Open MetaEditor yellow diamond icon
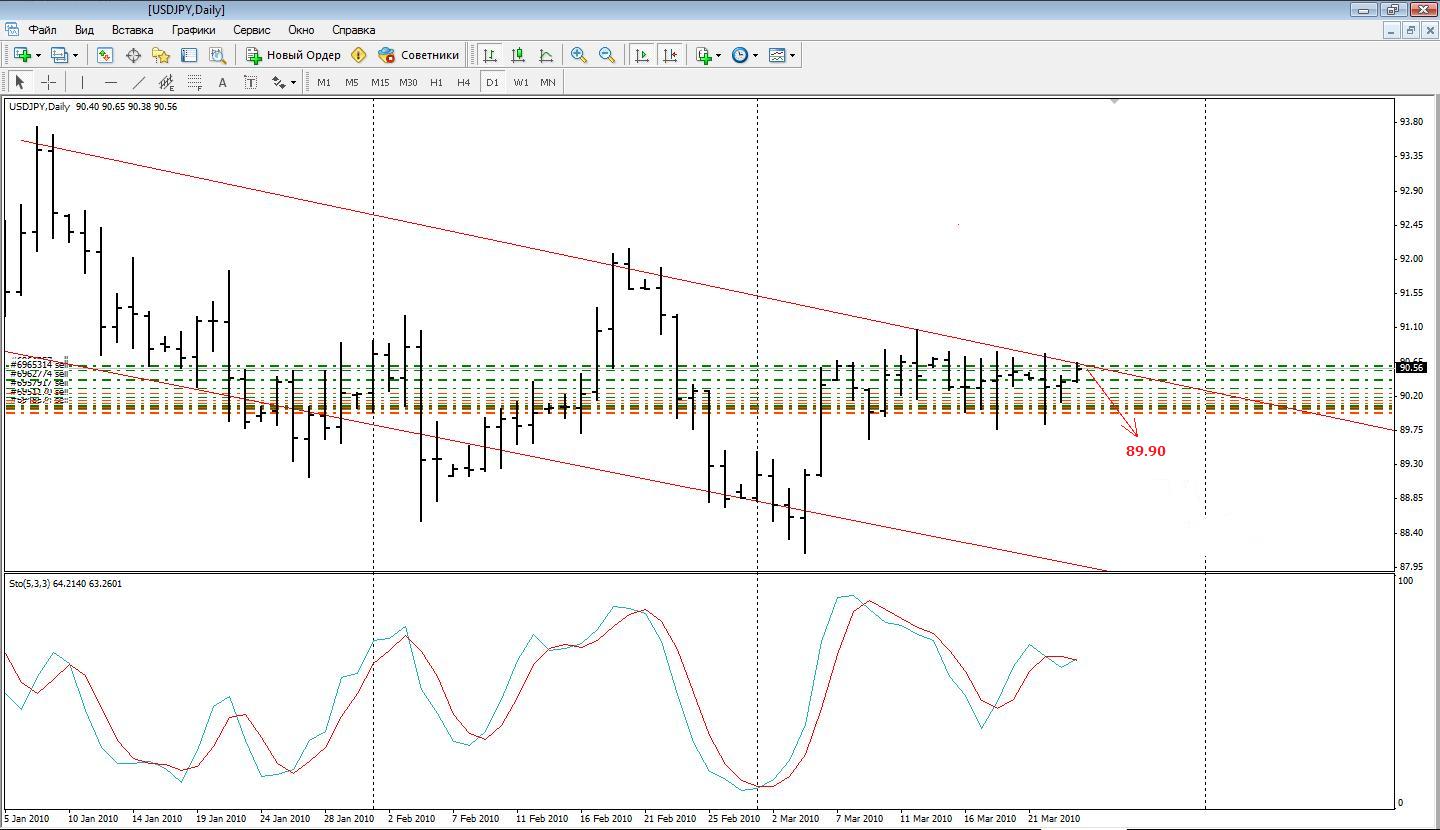The height and width of the screenshot is (830, 1440). (x=359, y=55)
